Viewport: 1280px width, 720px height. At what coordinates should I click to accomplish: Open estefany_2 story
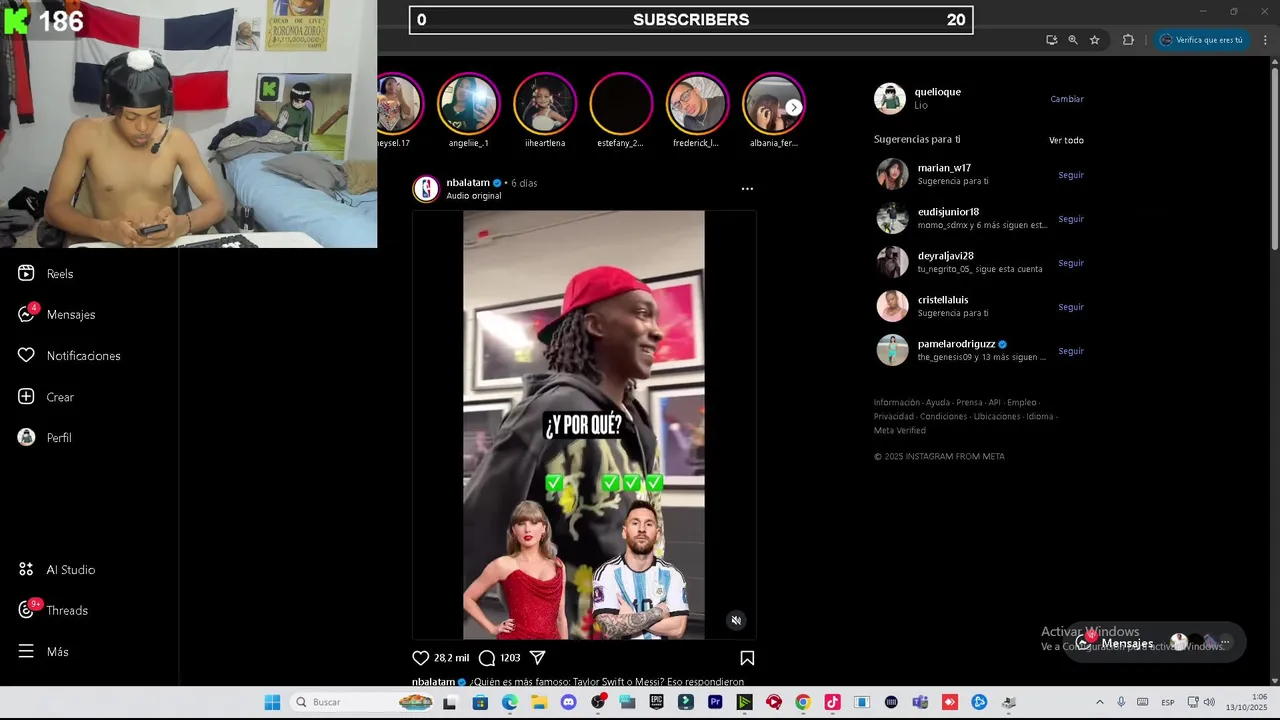[x=621, y=104]
